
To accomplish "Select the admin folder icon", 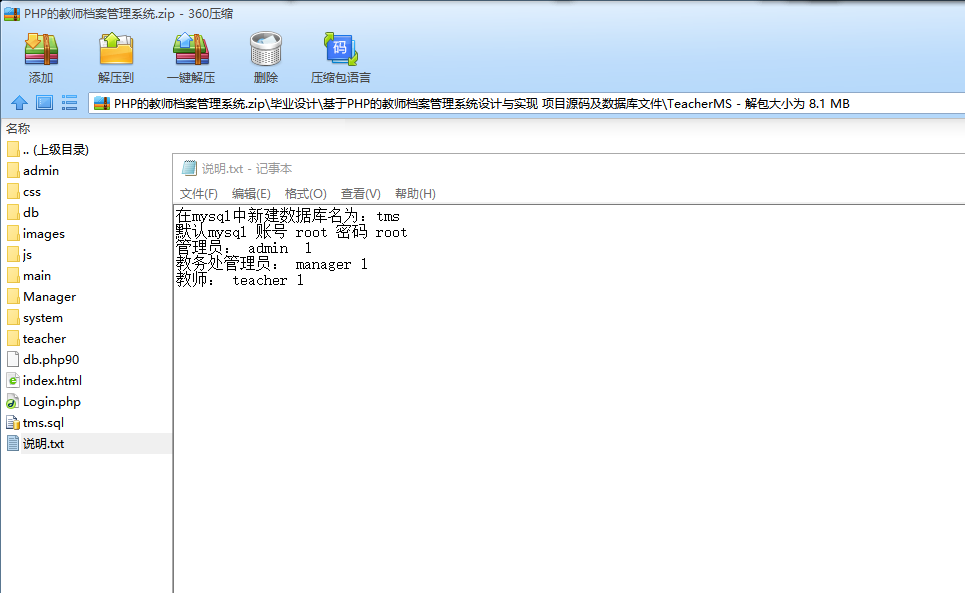I will coord(13,170).
